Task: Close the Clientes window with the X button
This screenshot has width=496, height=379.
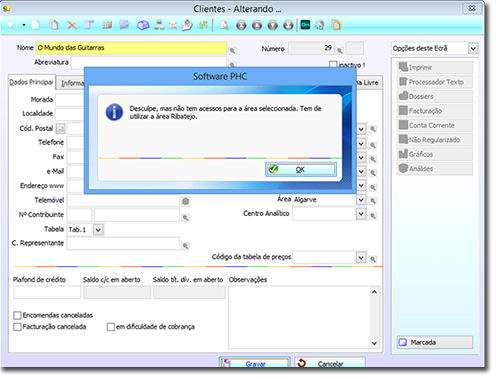Action: pos(472,8)
